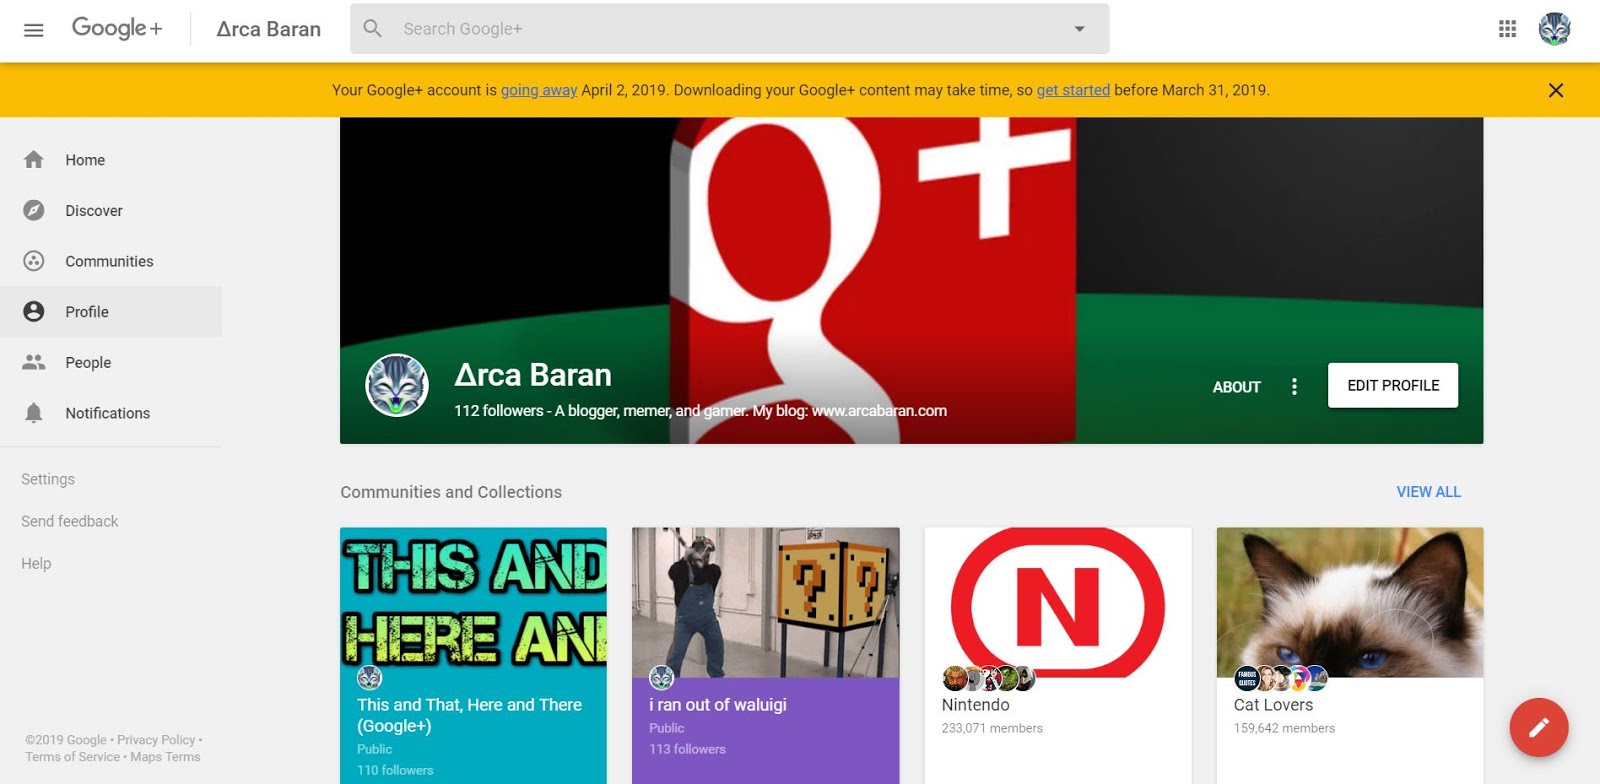The width and height of the screenshot is (1600, 784).
Task: Click the ABOUT button on cover
Action: pyautogui.click(x=1236, y=387)
